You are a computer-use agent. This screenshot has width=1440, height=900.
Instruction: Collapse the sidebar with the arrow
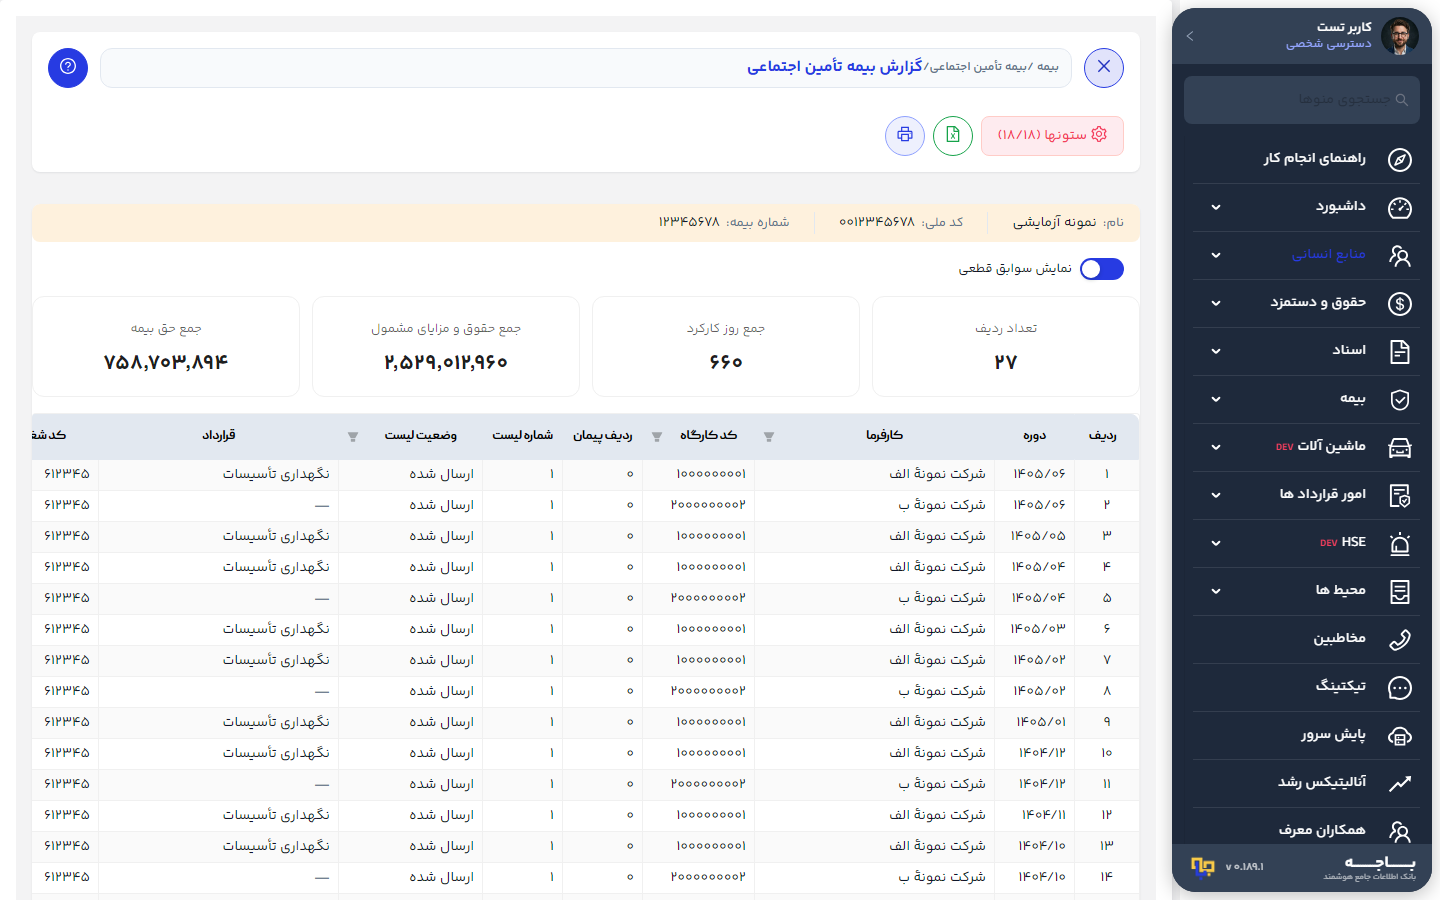1190,36
